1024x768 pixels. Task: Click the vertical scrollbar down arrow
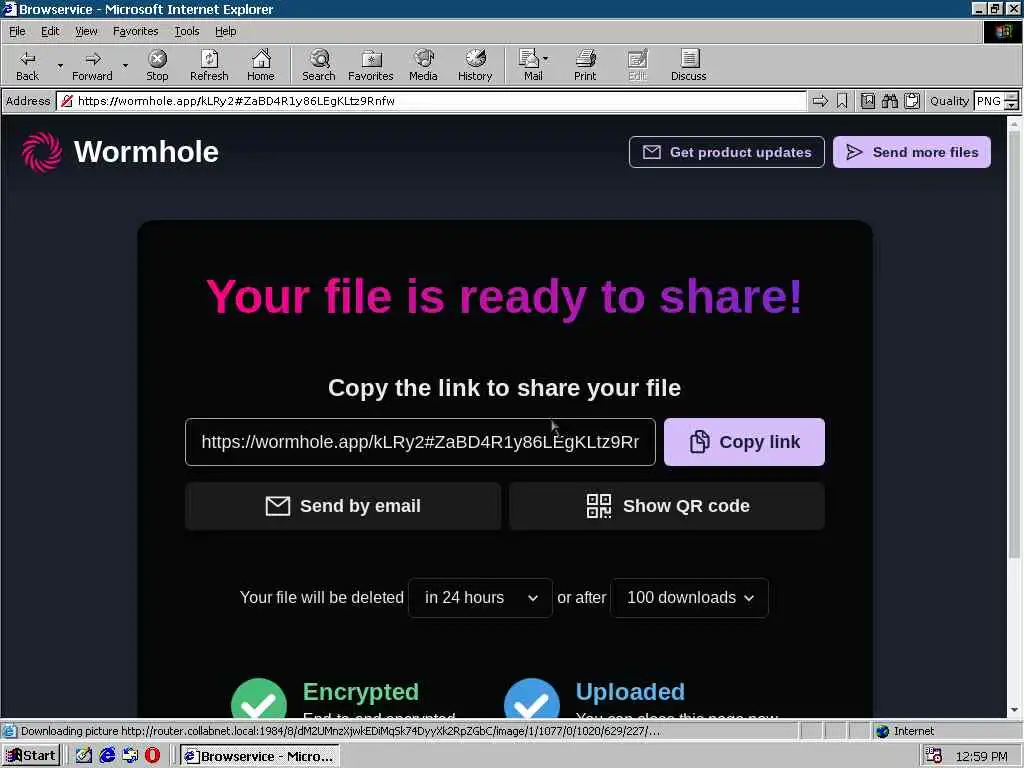point(1014,710)
